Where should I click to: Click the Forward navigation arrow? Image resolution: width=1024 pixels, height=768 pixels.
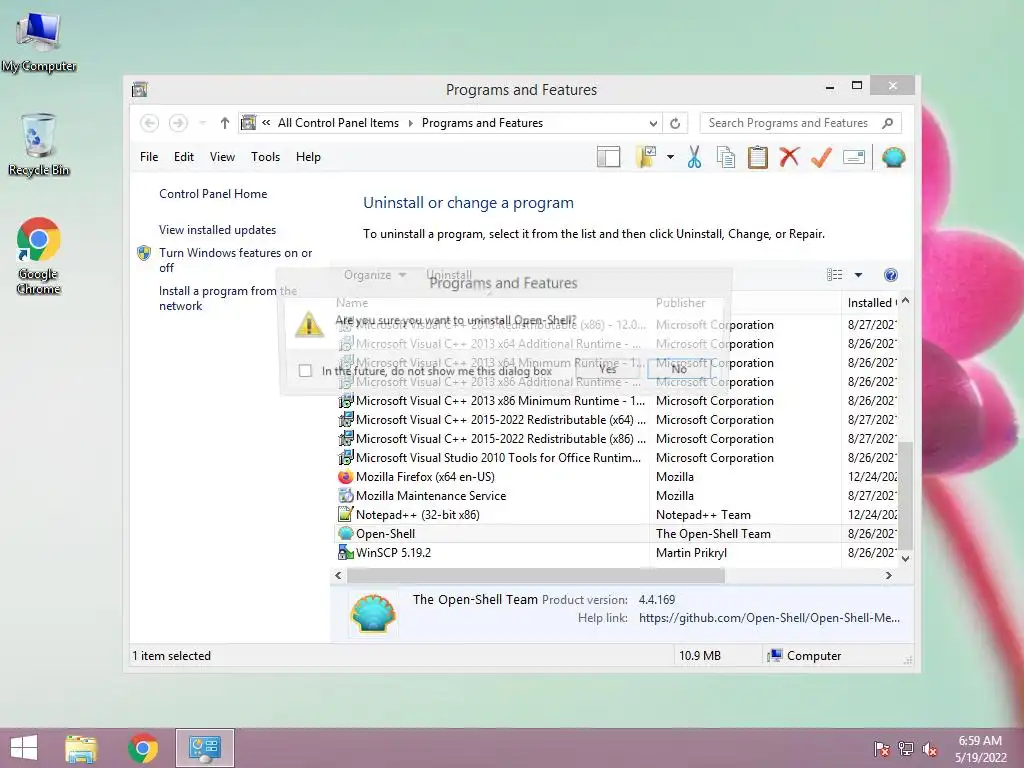tap(178, 123)
